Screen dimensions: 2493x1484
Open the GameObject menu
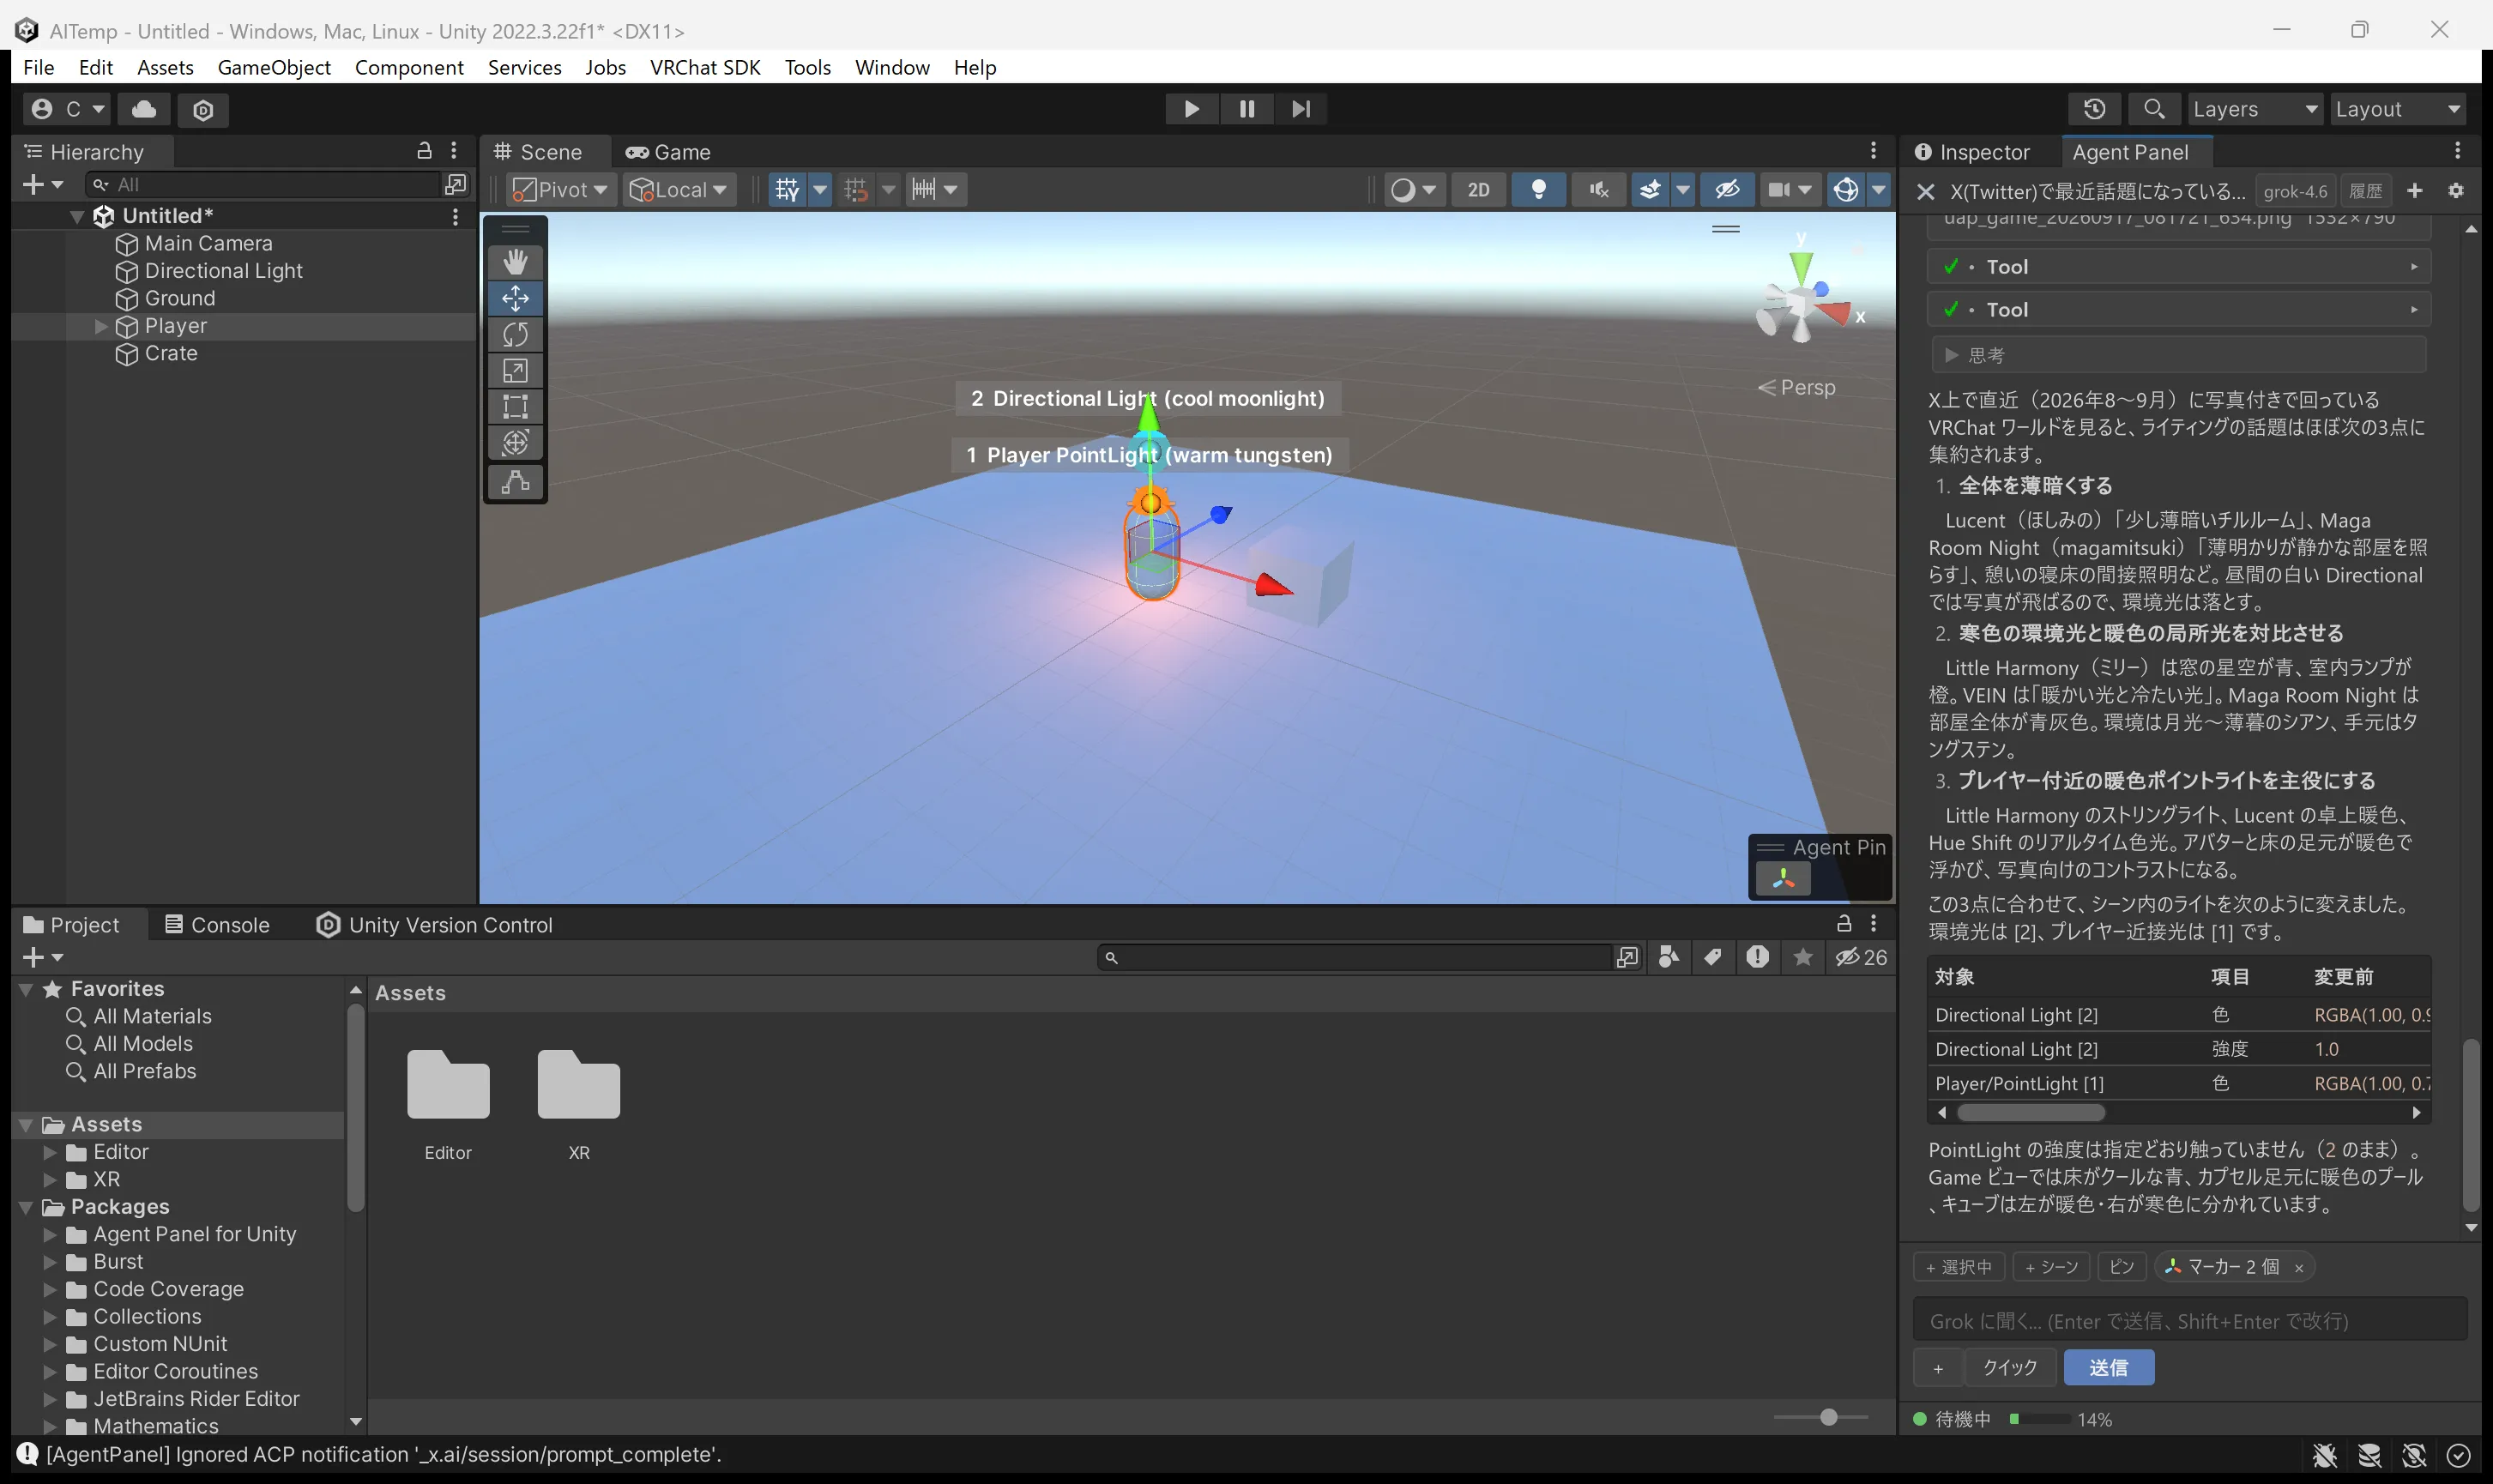tap(274, 67)
